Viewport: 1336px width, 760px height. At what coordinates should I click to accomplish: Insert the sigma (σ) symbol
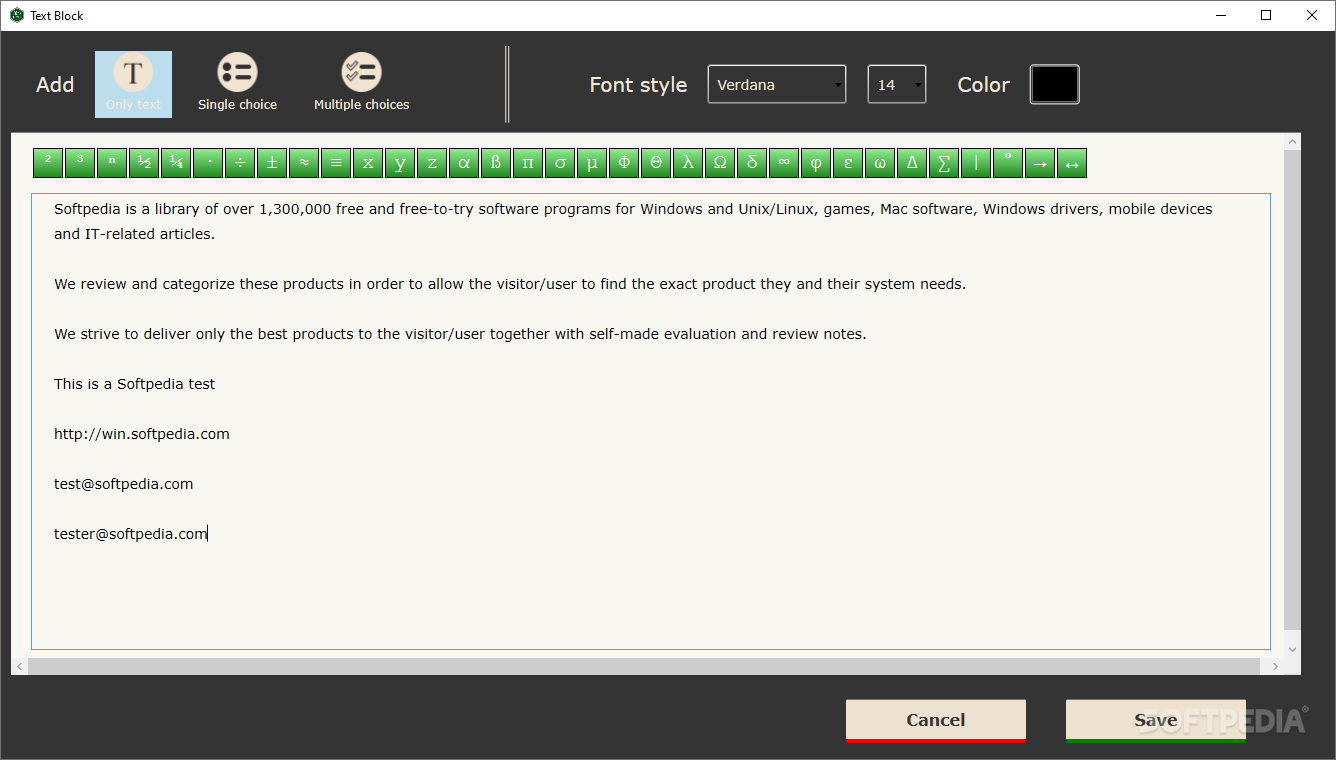tap(560, 163)
